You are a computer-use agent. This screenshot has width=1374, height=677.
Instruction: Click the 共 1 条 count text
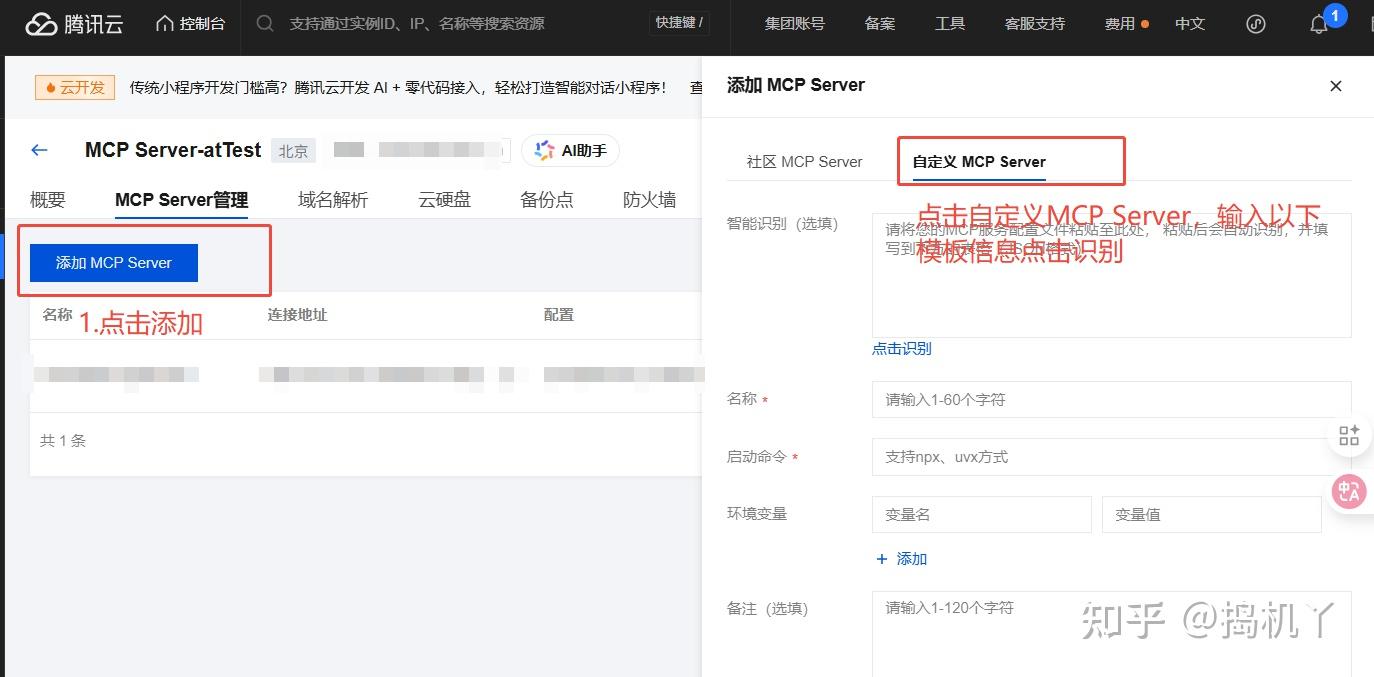63,440
